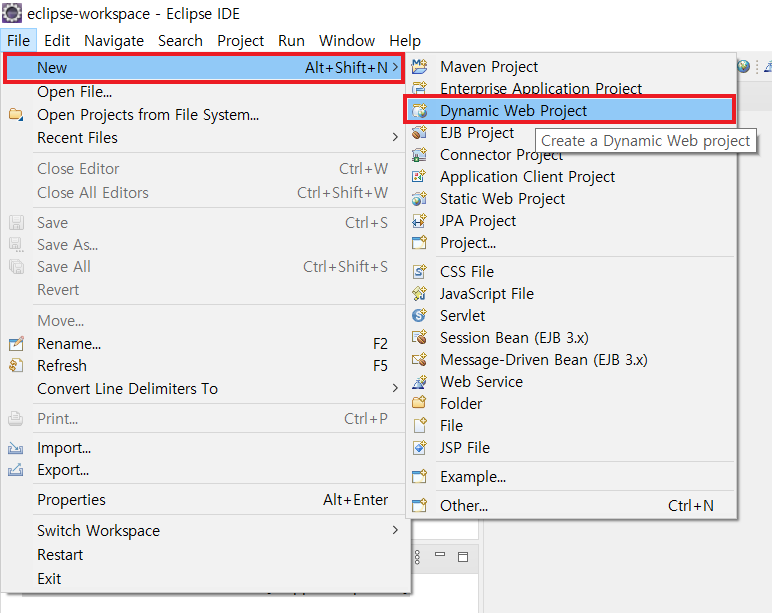This screenshot has width=772, height=613.
Task: Click the Refresh icon
Action: [16, 365]
